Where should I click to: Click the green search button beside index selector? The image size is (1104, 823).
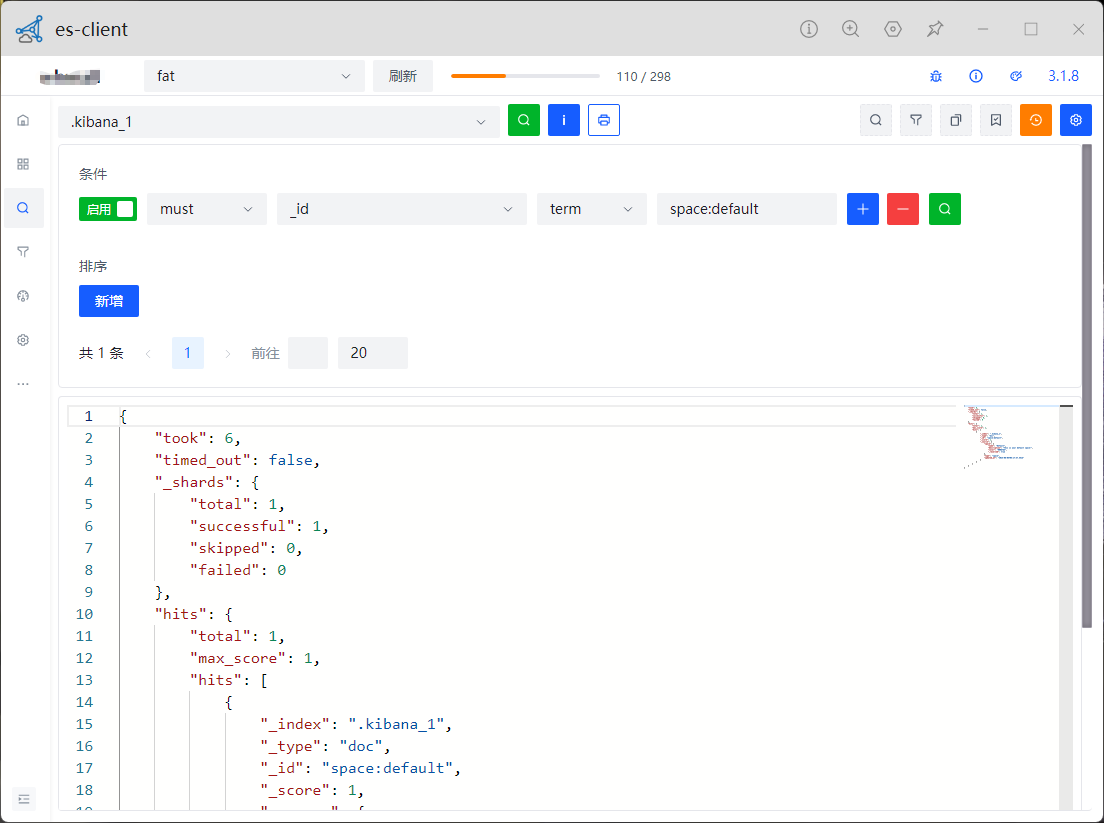524,120
